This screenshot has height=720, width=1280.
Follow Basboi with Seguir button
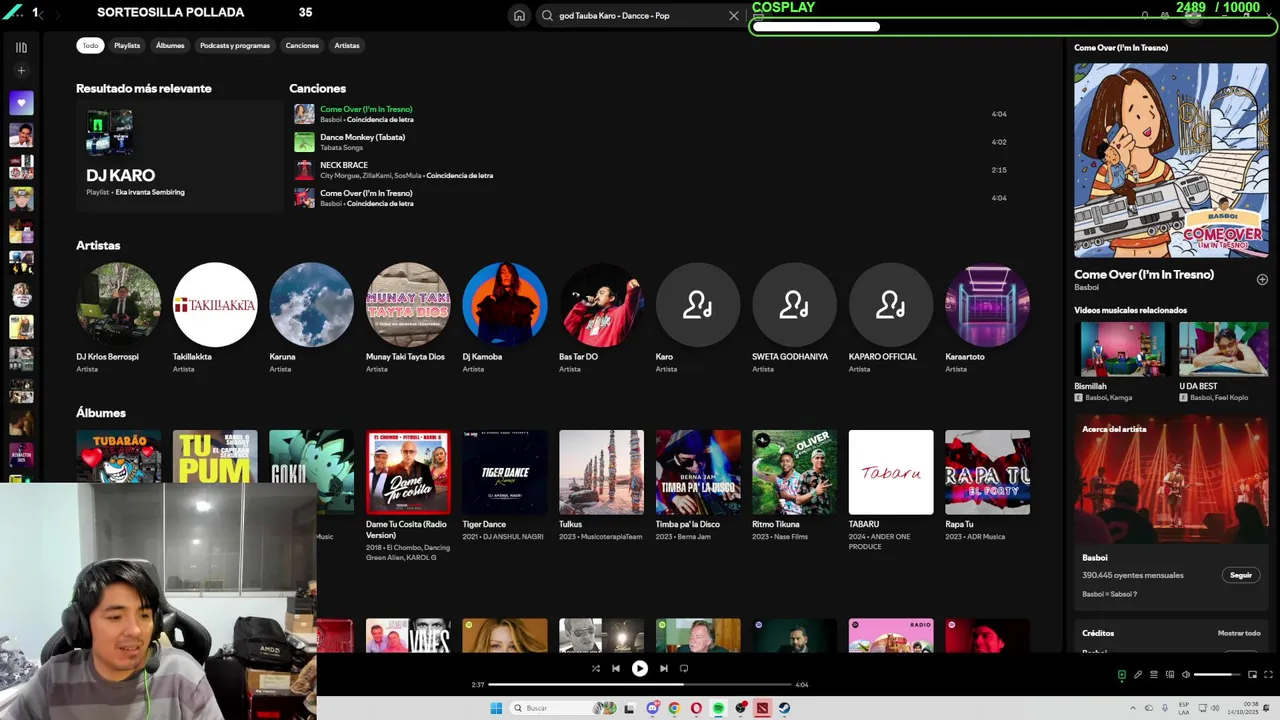click(1241, 575)
